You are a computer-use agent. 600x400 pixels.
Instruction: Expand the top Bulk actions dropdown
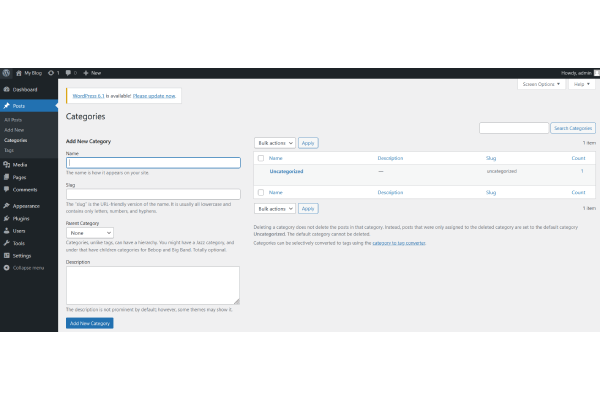(x=275, y=143)
